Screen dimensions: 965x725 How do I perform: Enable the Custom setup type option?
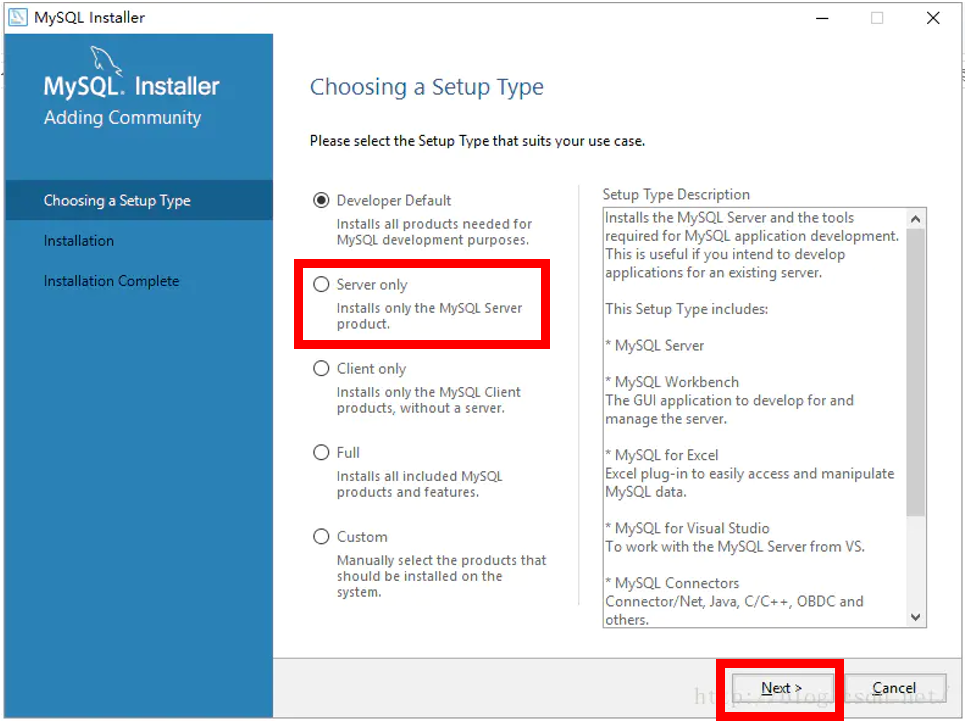[321, 536]
